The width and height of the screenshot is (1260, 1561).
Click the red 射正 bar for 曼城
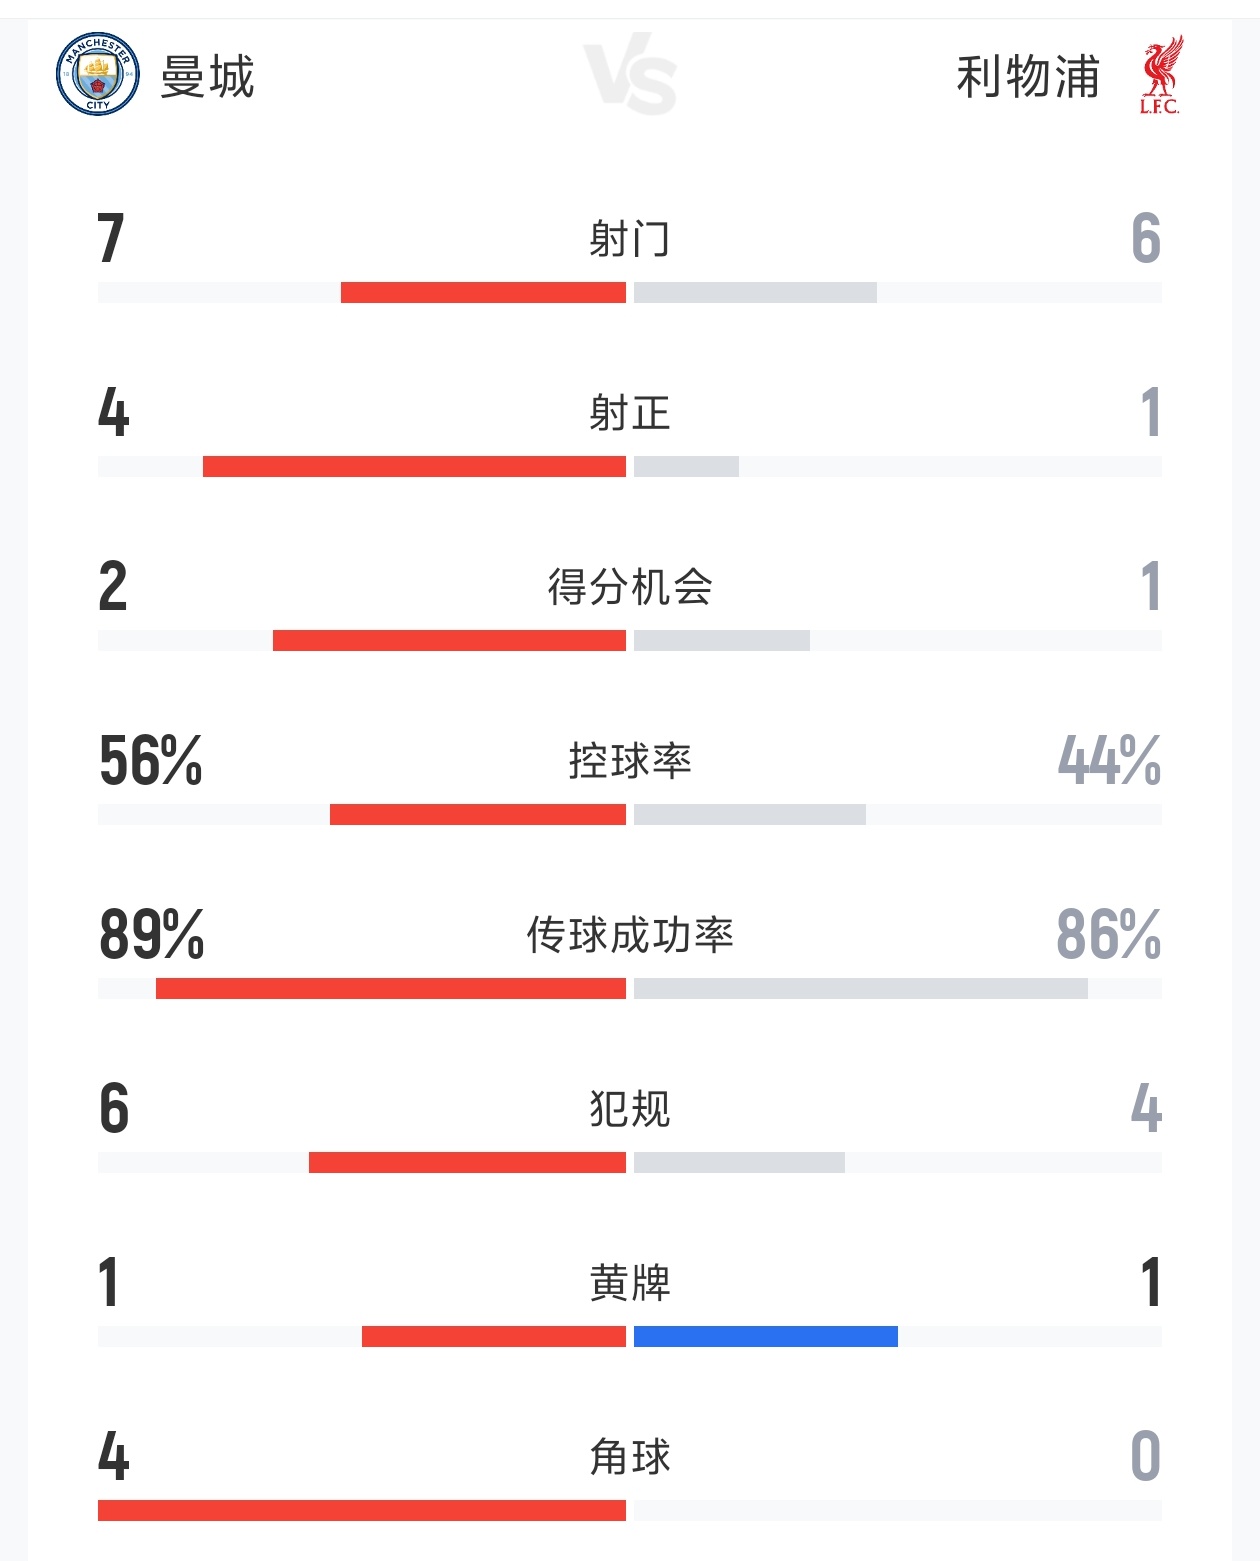414,466
